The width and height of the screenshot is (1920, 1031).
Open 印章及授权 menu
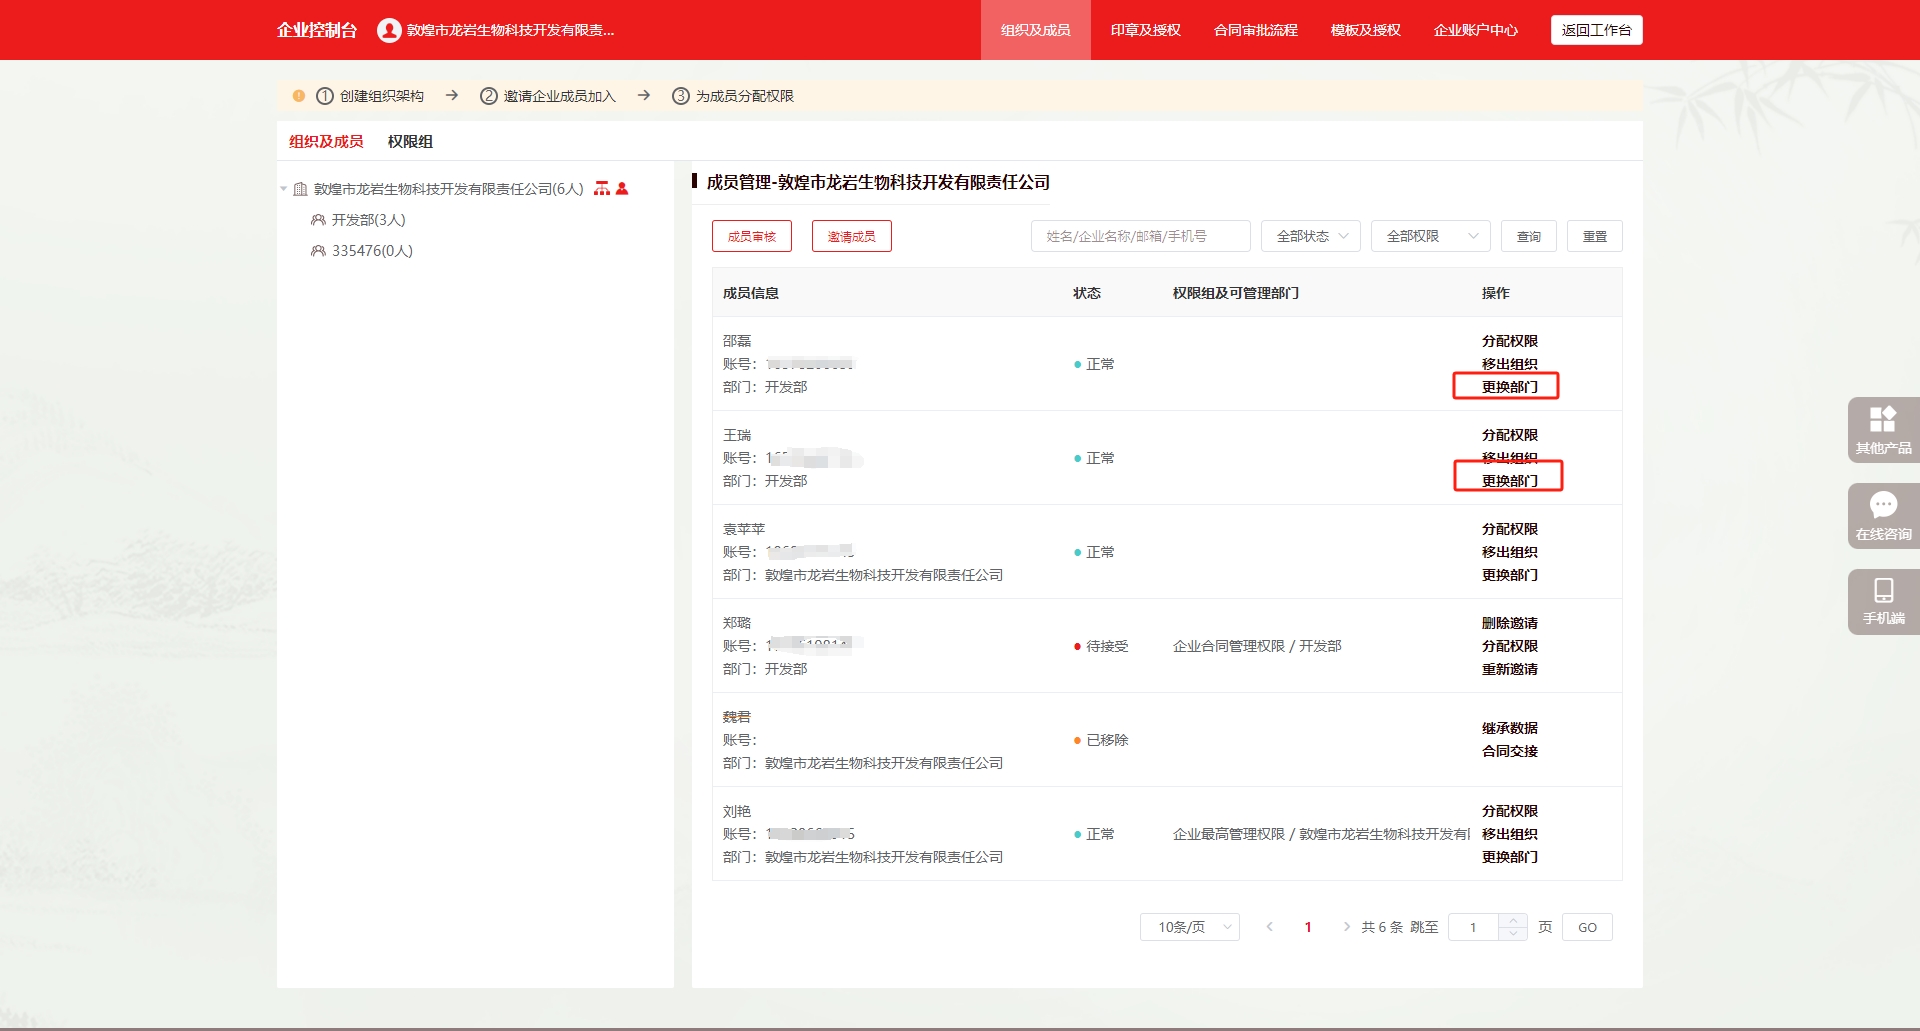[1145, 30]
